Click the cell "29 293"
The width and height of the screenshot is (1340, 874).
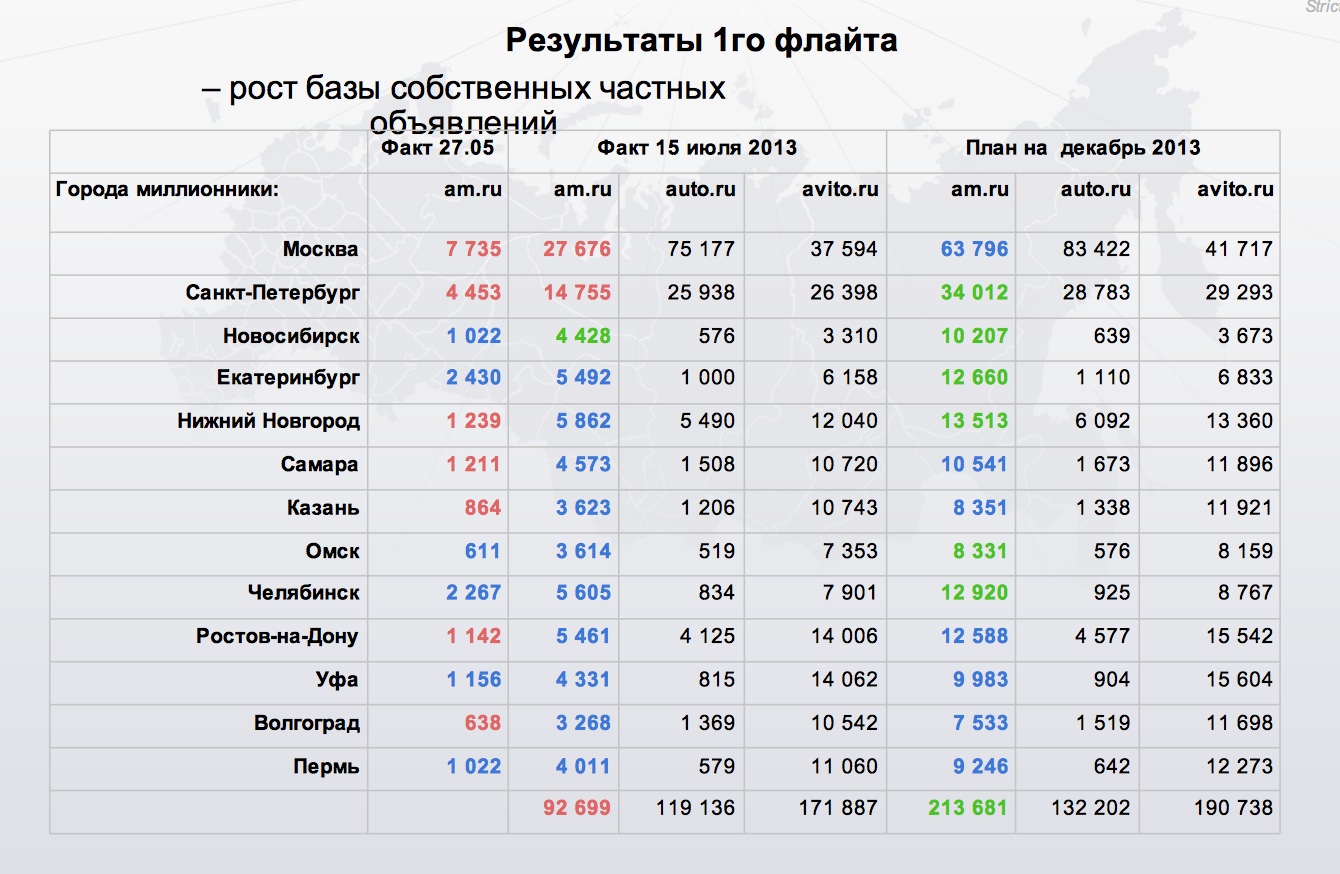tap(1240, 293)
